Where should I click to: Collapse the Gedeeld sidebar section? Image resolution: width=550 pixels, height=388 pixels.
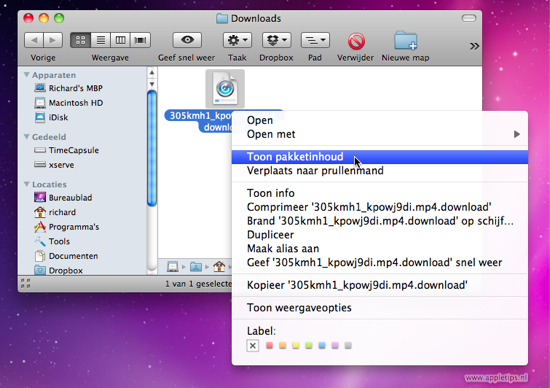click(27, 136)
